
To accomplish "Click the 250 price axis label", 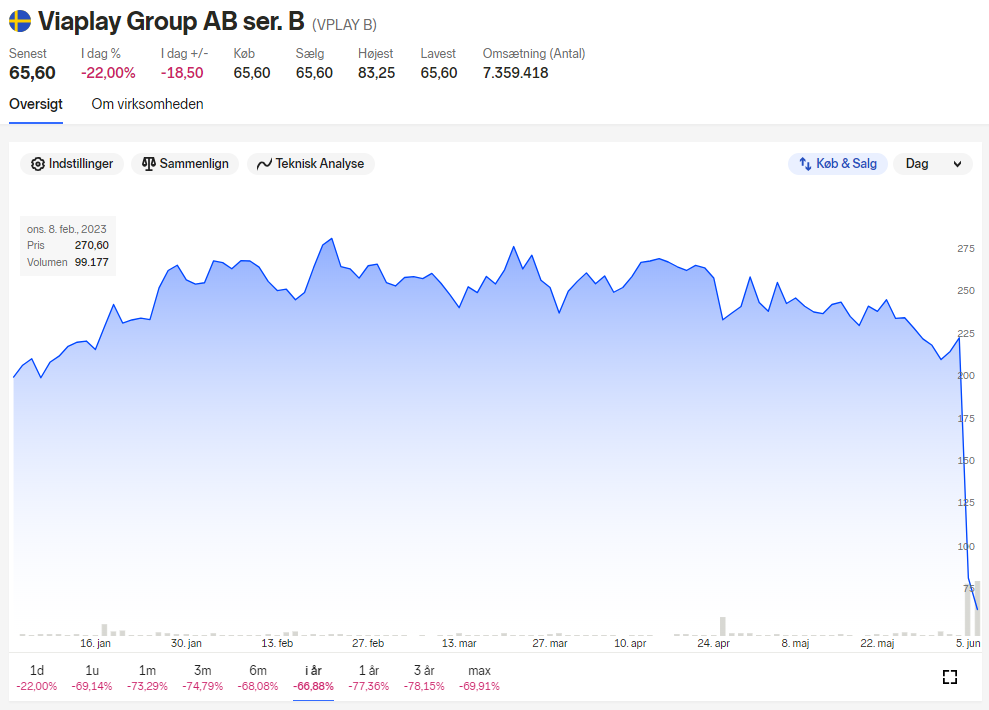I will tap(966, 291).
